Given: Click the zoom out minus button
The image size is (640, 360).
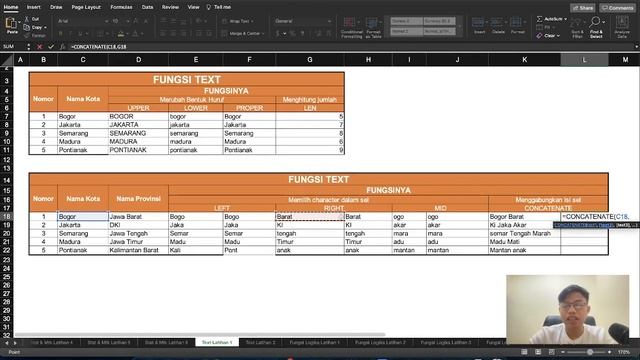Looking at the screenshot, I should [562, 352].
